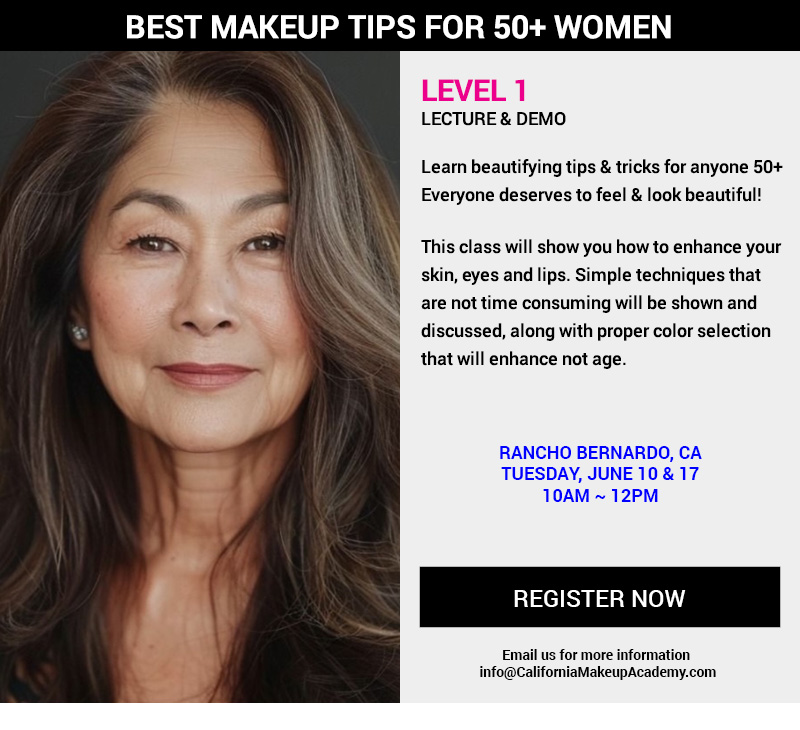Click the 10AM ~ 12PM time text

coord(600,496)
